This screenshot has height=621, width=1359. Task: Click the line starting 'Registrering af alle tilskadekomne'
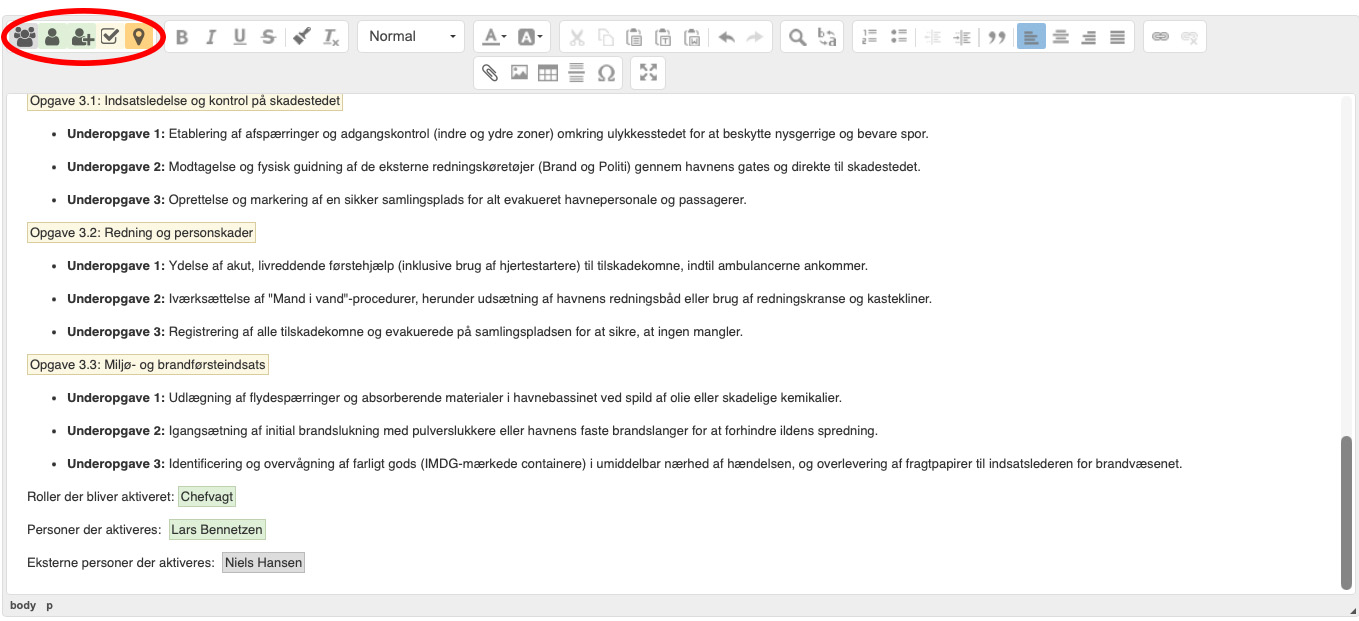pos(405,332)
